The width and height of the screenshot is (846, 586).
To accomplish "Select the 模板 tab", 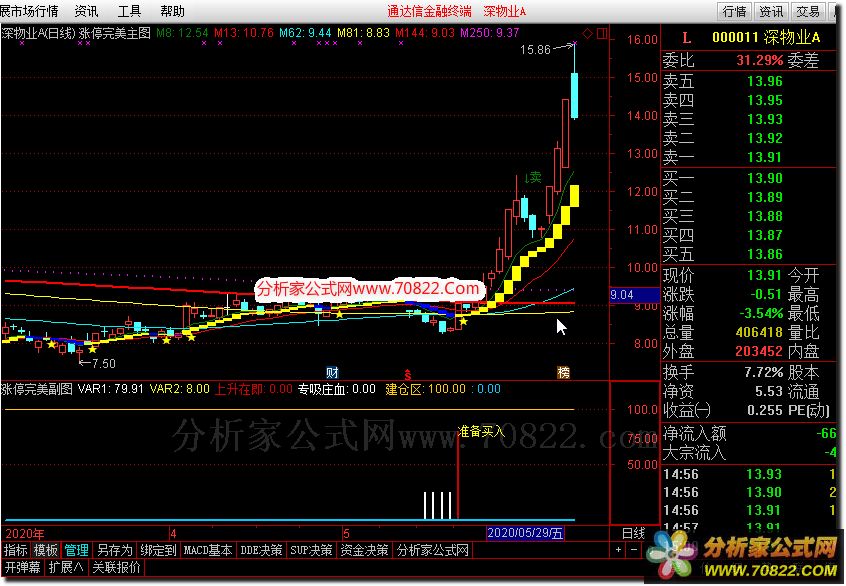I will (46, 550).
